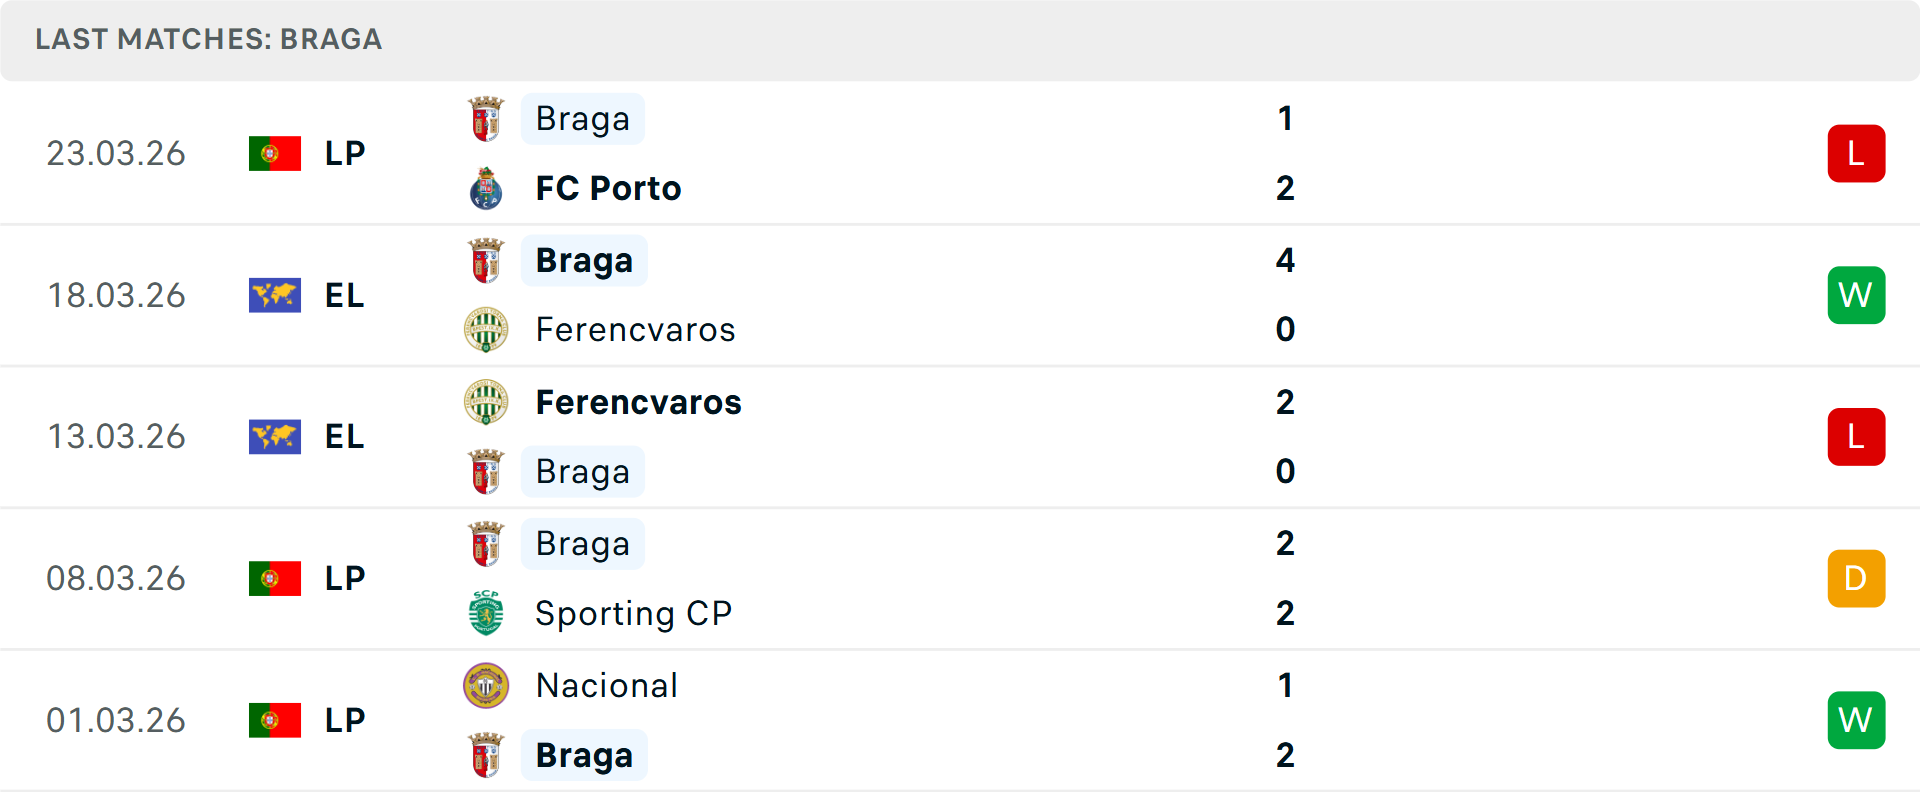Image resolution: width=1920 pixels, height=792 pixels.
Task: Click Portugal flag in the 23.03.26 row
Action: pyautogui.click(x=275, y=153)
